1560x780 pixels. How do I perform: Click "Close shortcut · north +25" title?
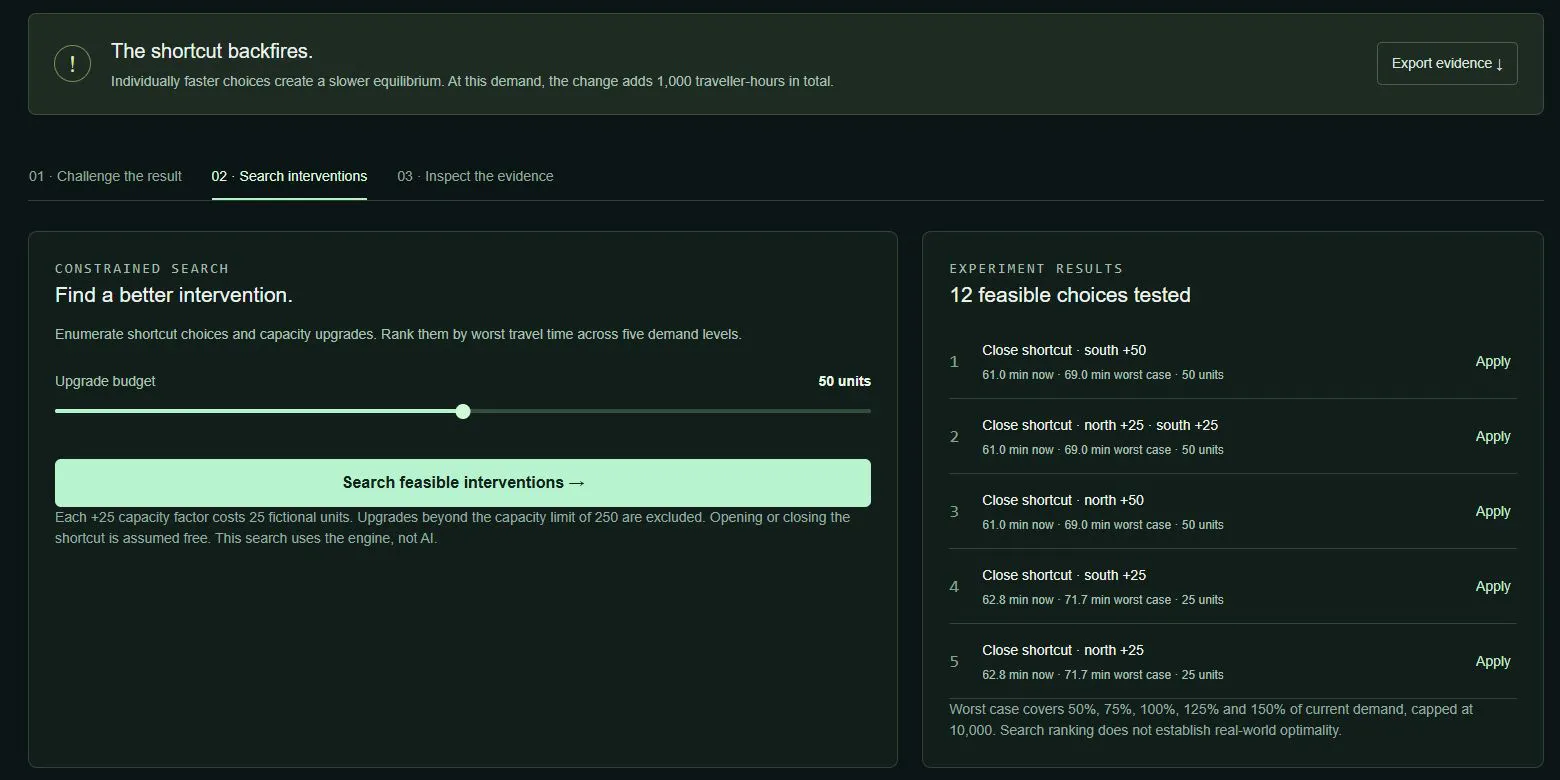1063,650
